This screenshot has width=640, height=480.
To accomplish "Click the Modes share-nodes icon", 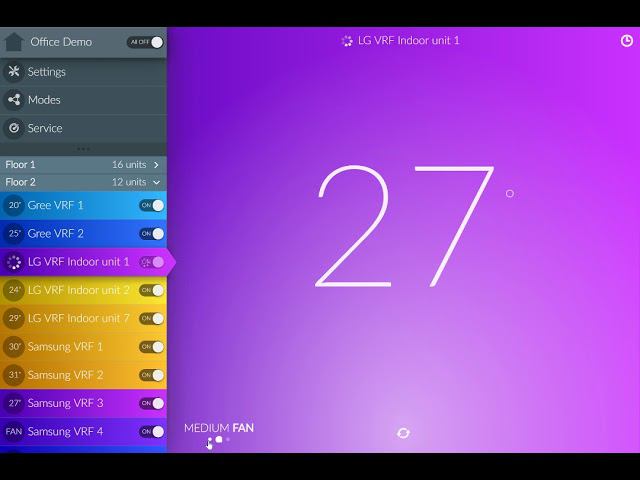I will 14,100.
